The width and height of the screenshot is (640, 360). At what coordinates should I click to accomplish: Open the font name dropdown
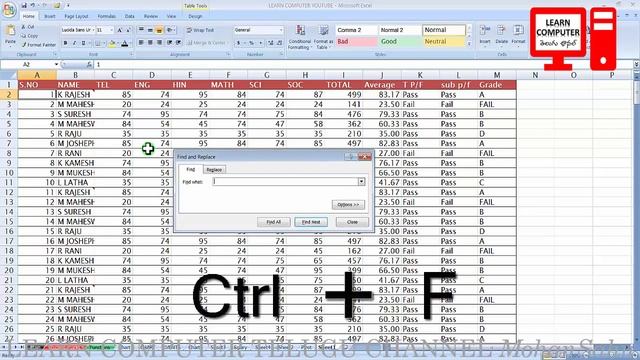point(93,30)
